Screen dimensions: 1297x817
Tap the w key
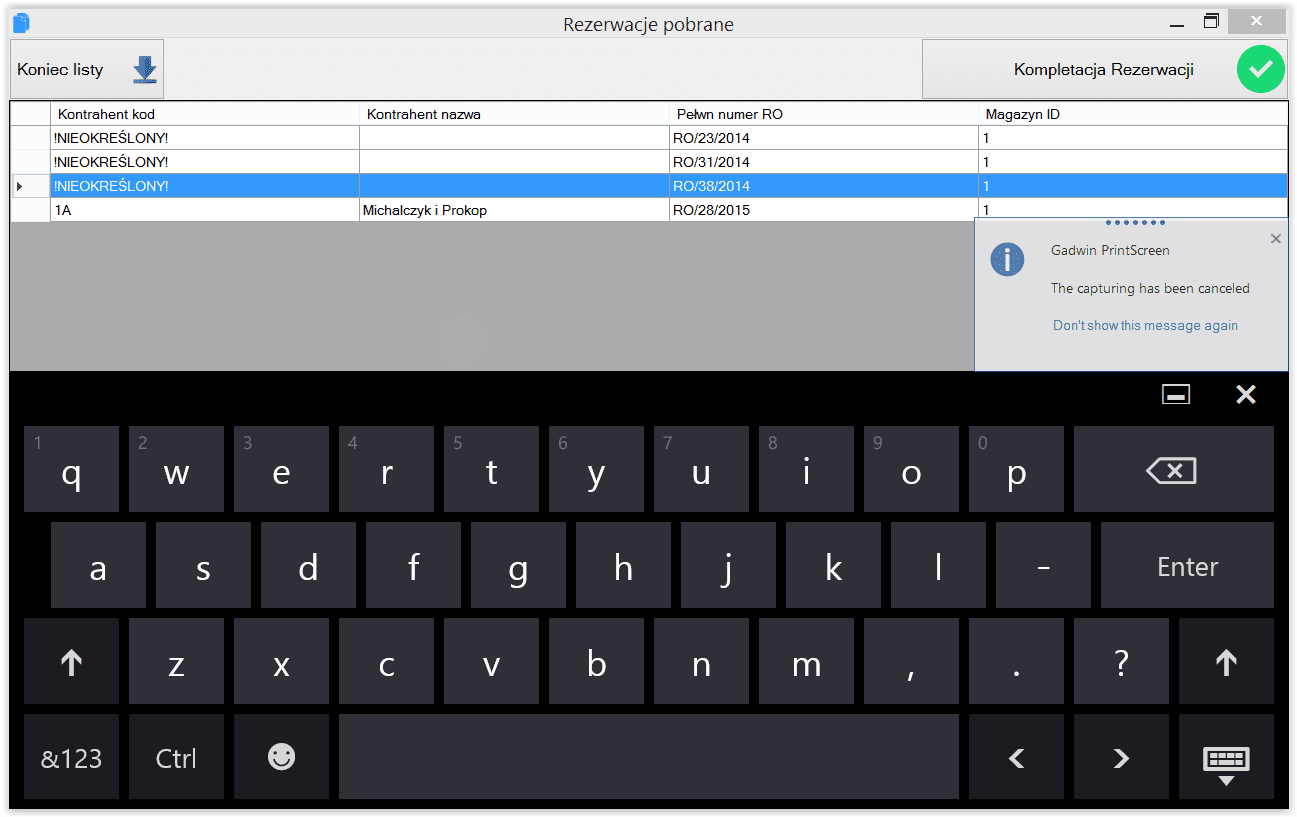point(176,469)
